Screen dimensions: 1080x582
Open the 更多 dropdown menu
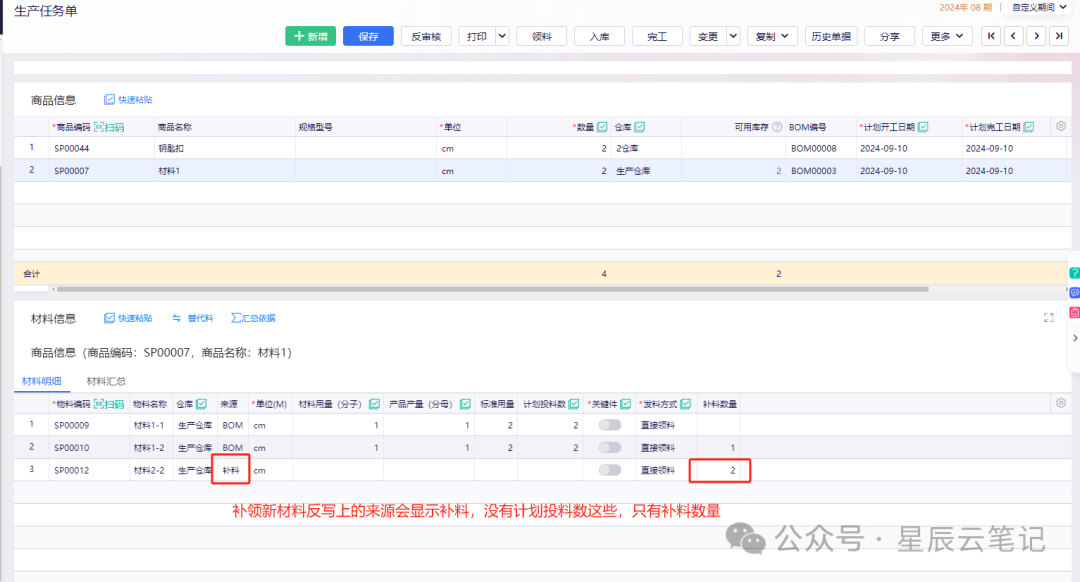pyautogui.click(x=947, y=37)
